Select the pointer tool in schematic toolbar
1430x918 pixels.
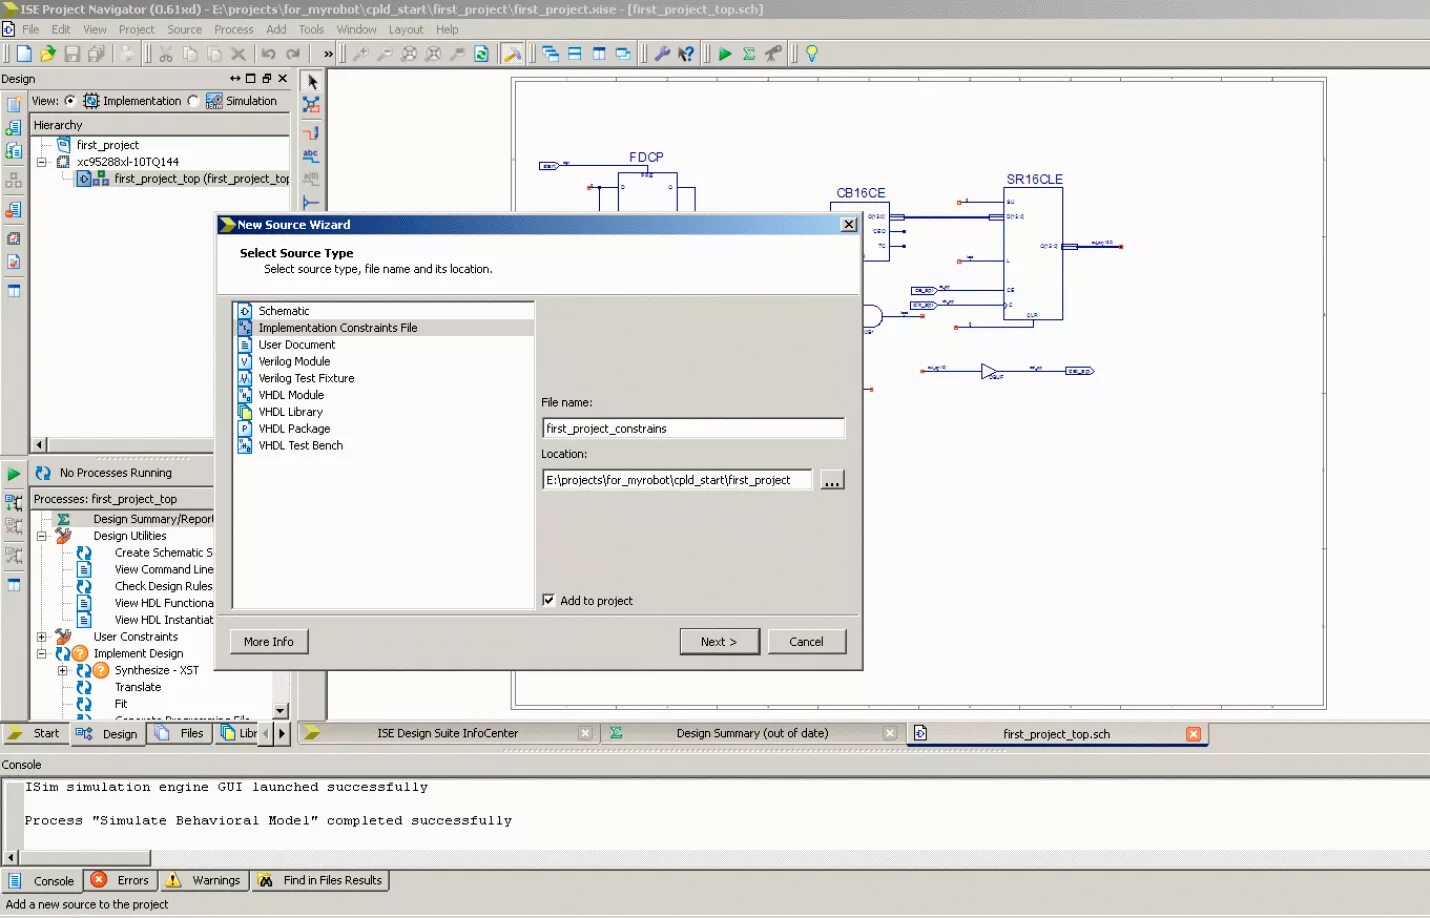point(312,82)
